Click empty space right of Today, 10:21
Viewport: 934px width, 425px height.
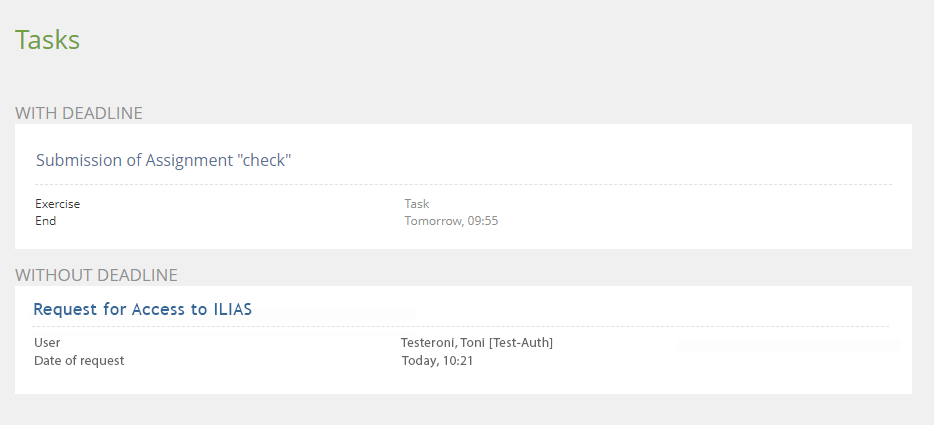click(700, 362)
